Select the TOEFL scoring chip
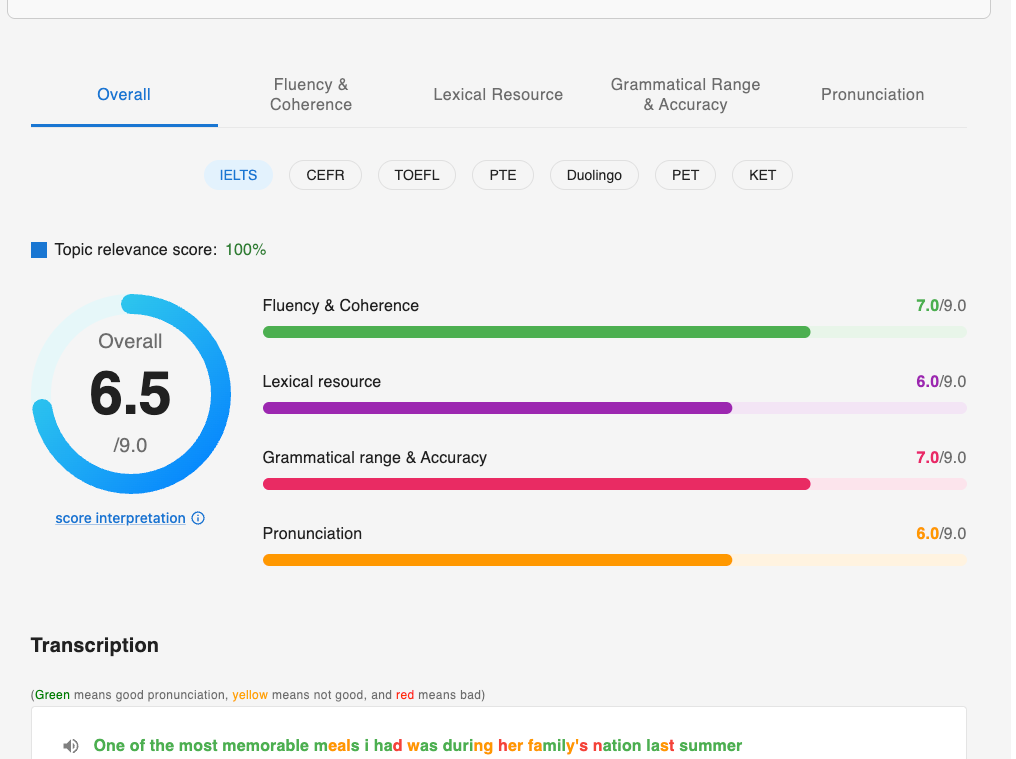Viewport: 1016px width, 759px height. coord(417,175)
